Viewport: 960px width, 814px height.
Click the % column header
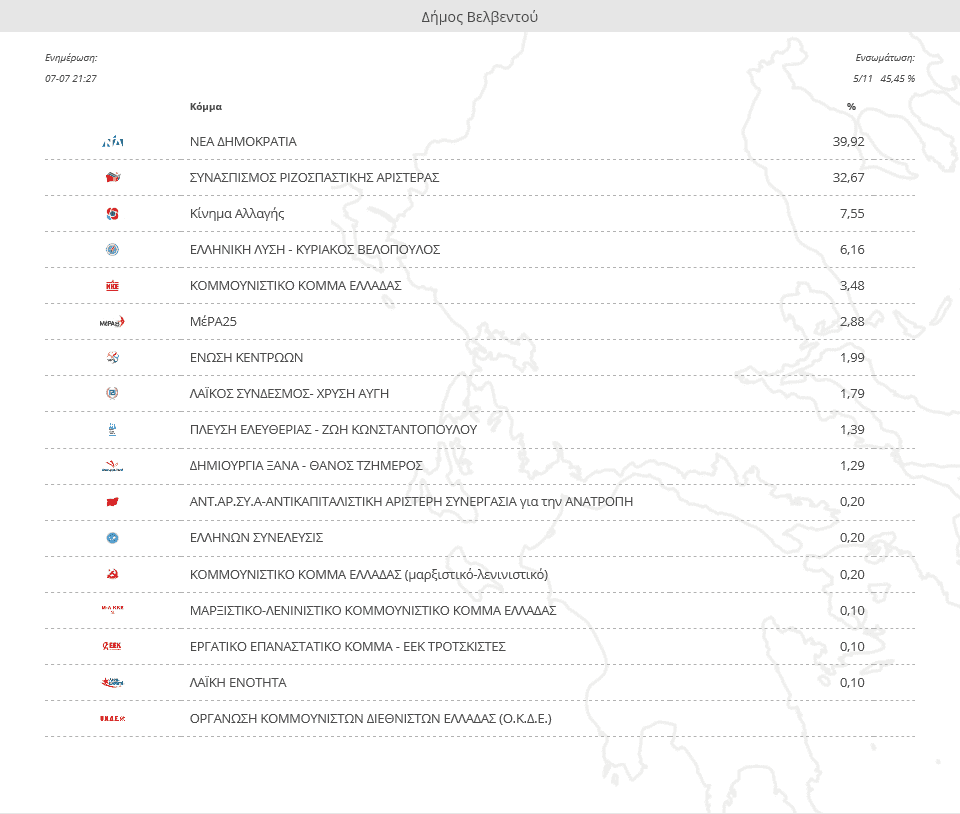851,106
